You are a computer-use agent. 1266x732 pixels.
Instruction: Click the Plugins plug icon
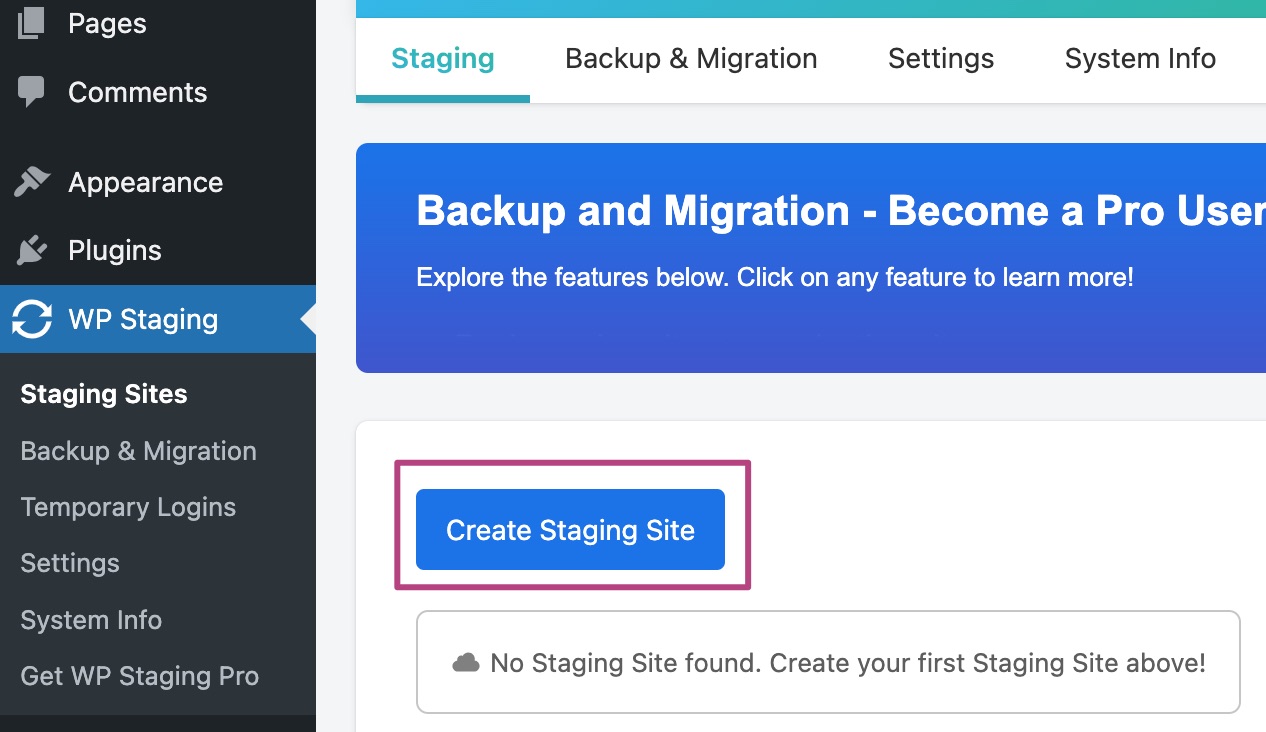coord(32,250)
